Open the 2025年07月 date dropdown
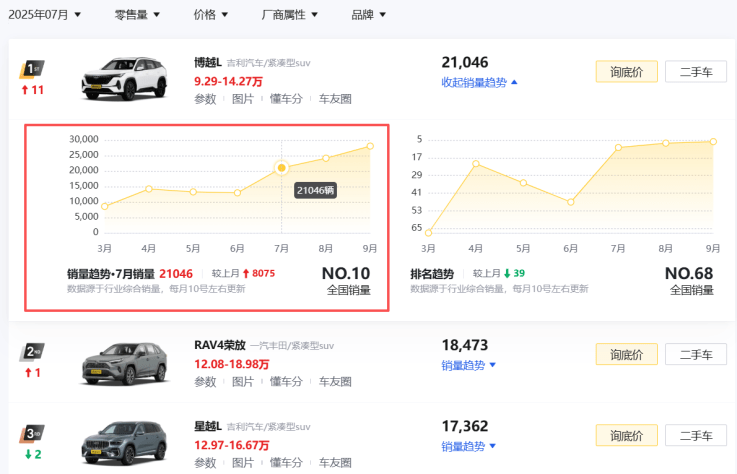 pyautogui.click(x=45, y=15)
